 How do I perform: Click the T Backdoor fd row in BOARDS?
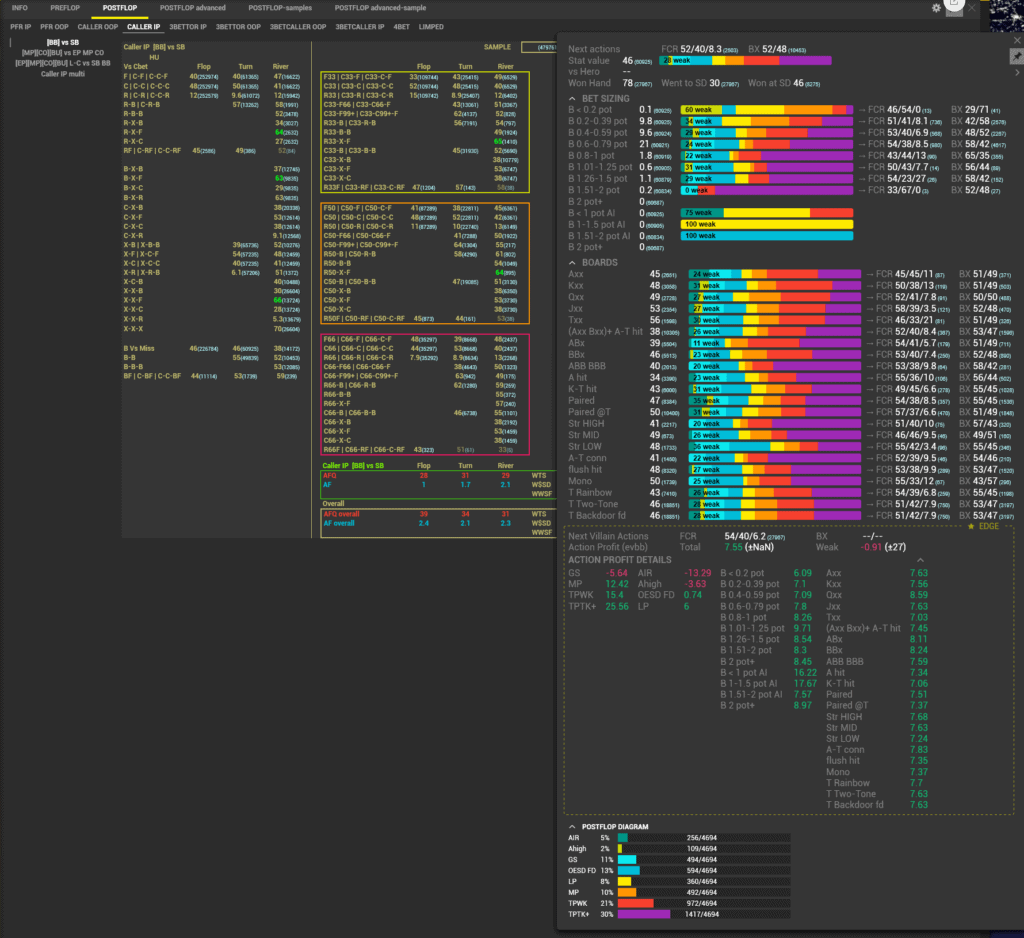(790, 515)
